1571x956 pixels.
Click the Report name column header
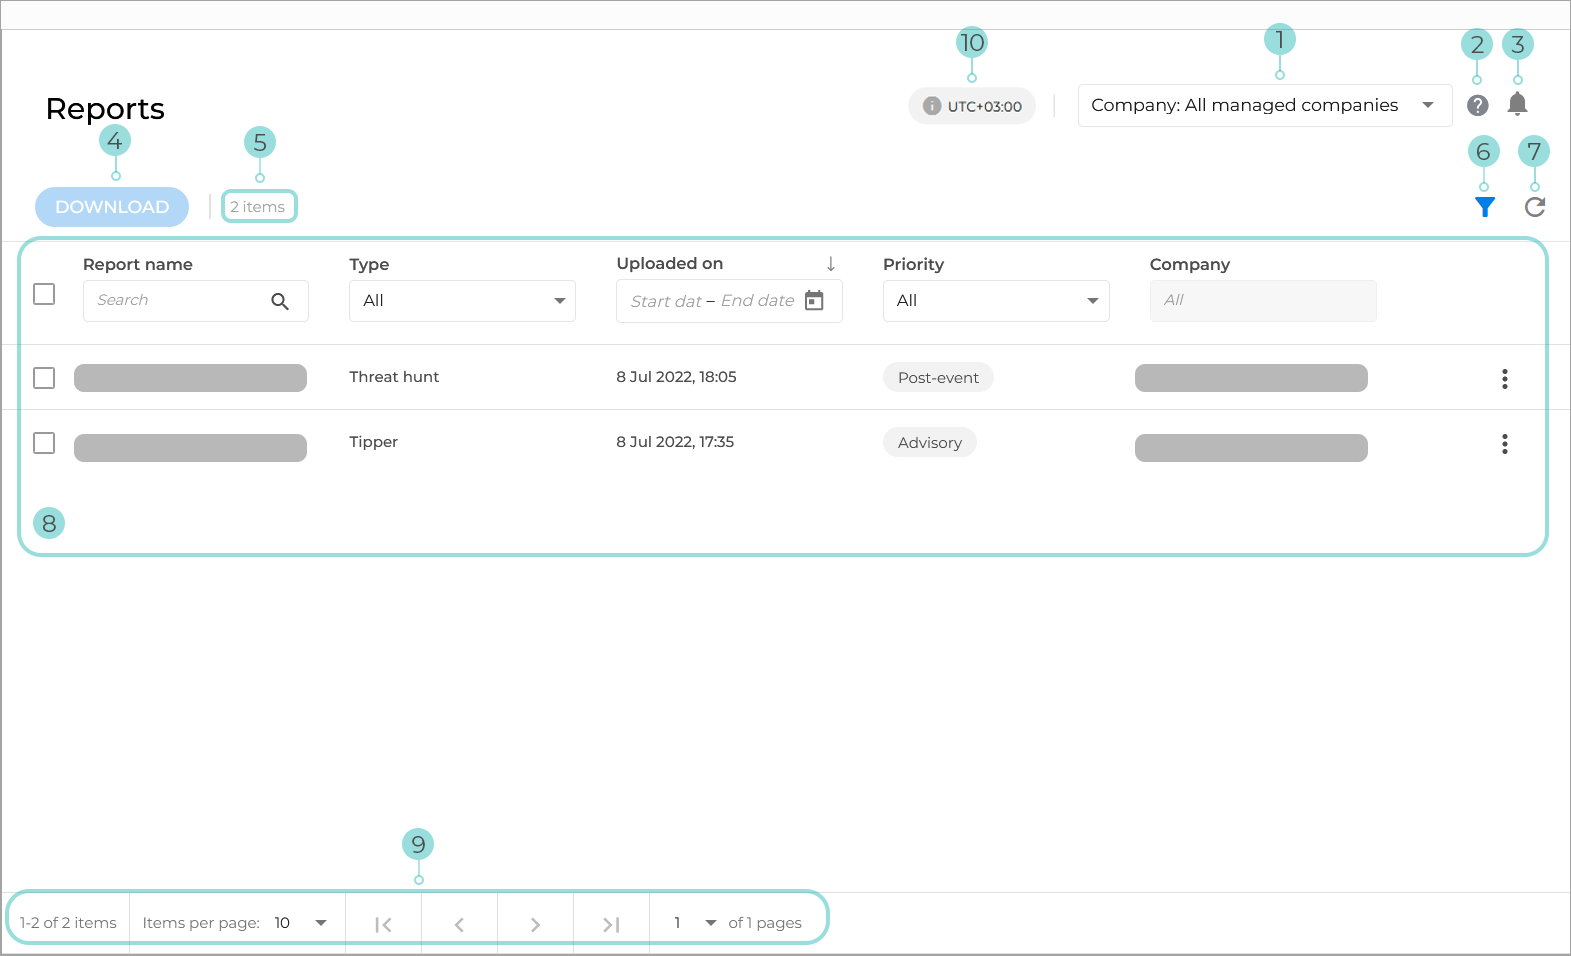click(x=138, y=265)
